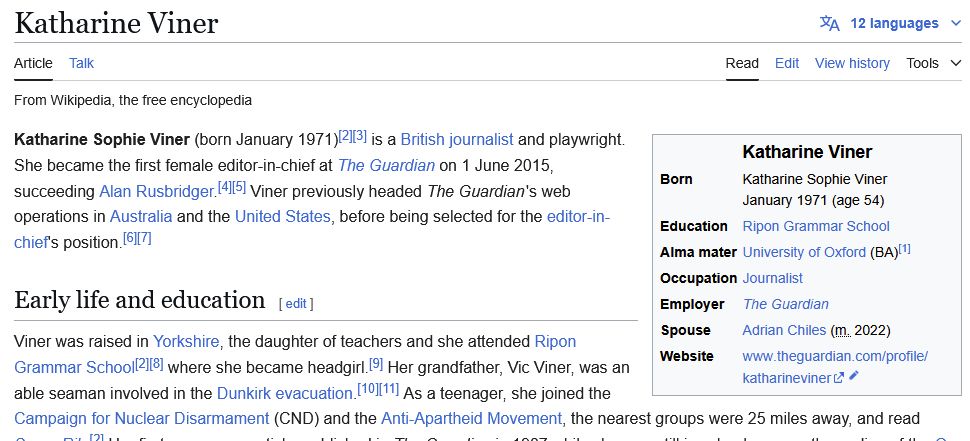The height and width of the screenshot is (441, 970).
Task: Open the View history tab
Action: (852, 63)
